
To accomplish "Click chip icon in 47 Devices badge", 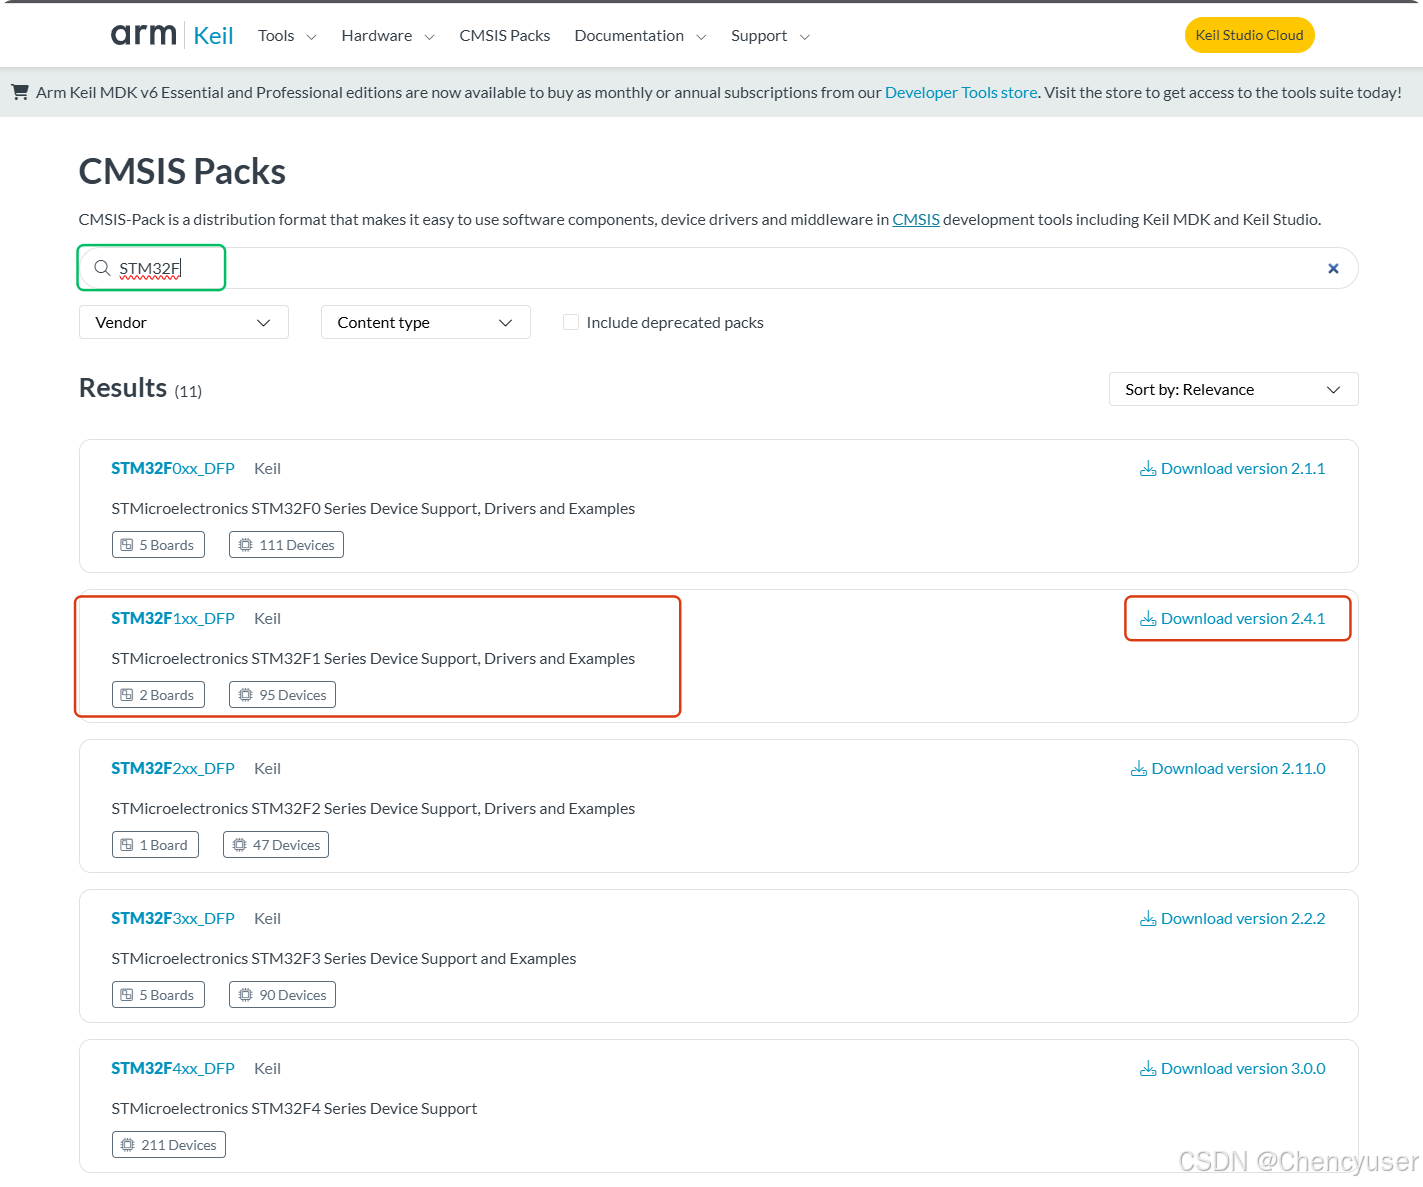I will (239, 845).
